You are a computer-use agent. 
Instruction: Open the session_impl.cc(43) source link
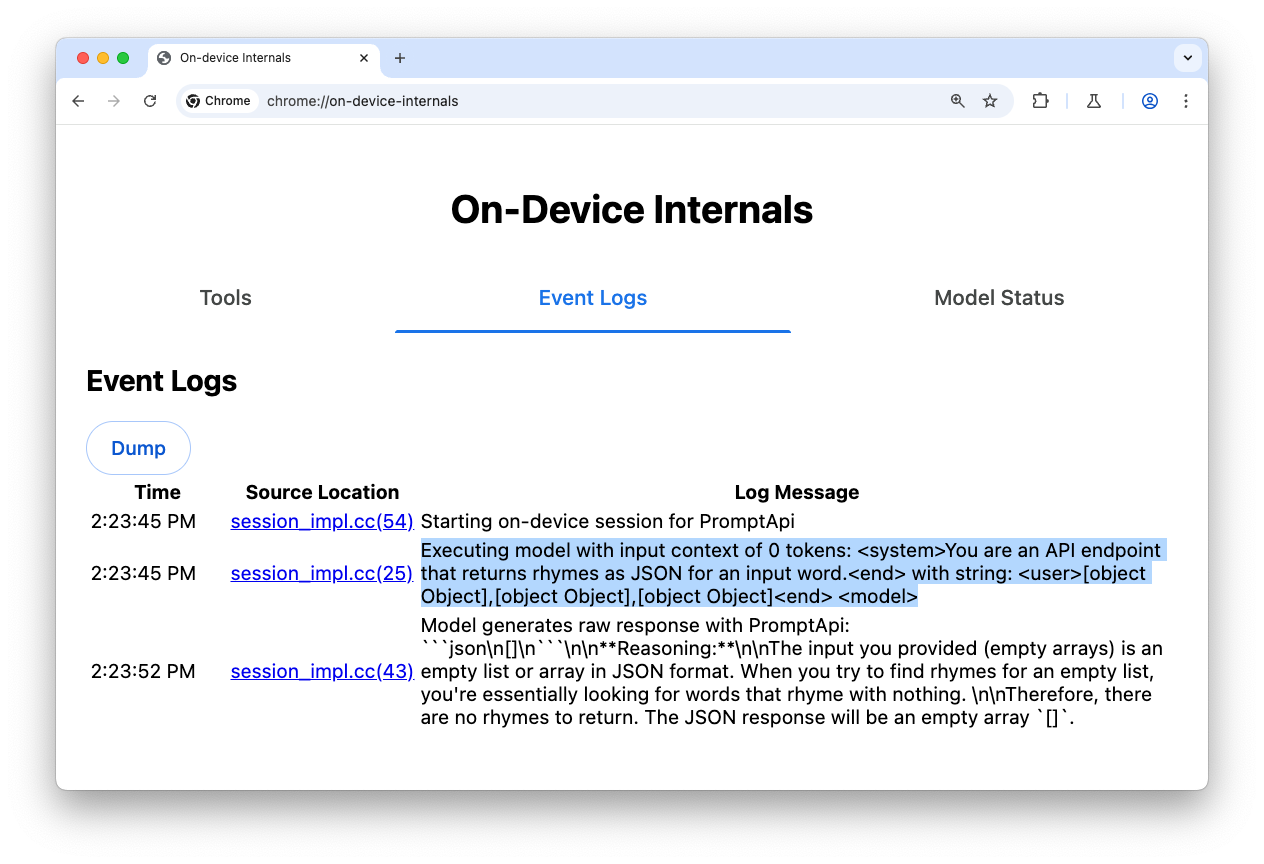click(x=321, y=671)
